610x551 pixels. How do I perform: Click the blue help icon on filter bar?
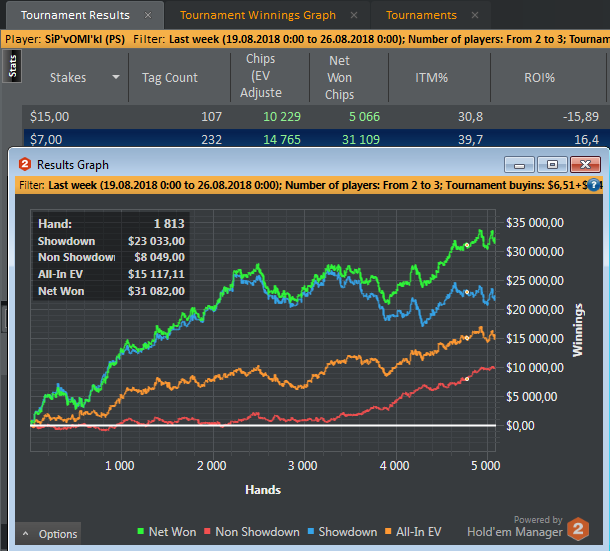point(594,185)
